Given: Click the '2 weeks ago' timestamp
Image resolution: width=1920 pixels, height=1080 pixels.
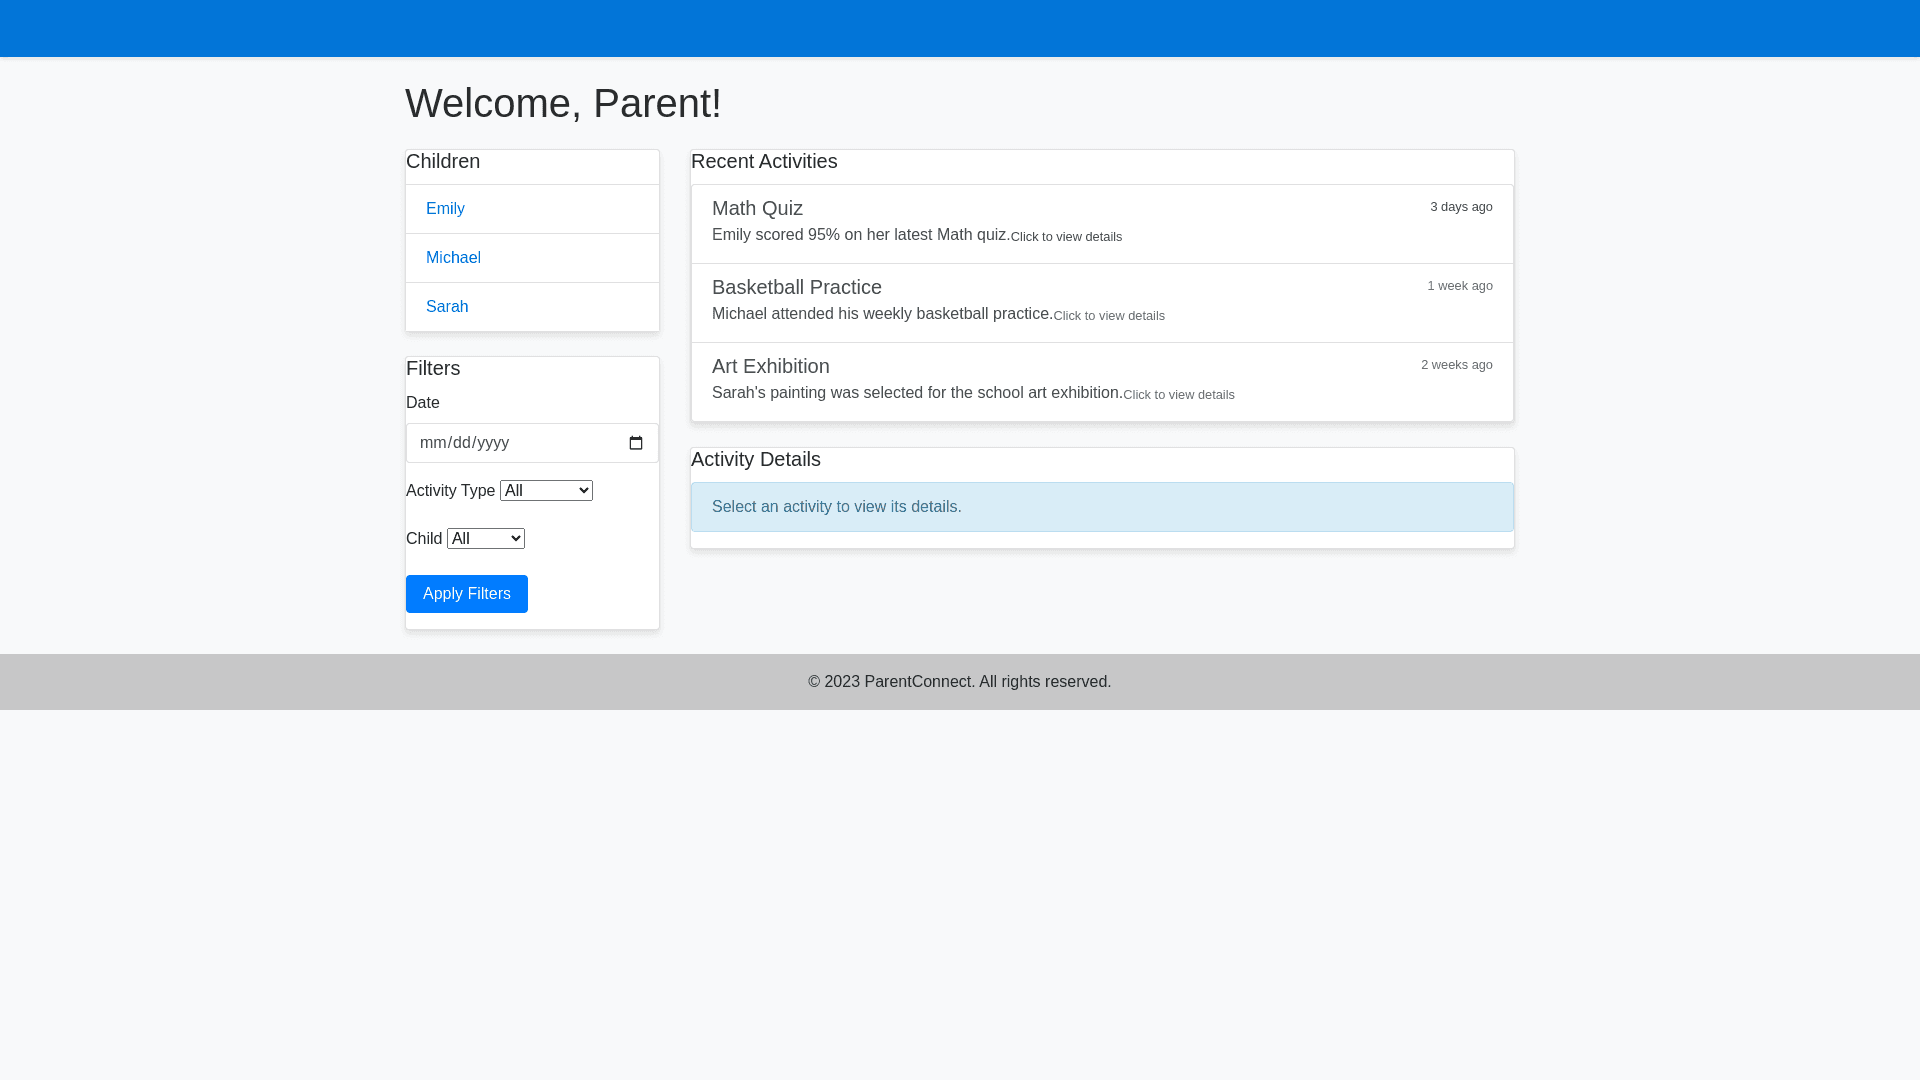Looking at the screenshot, I should coord(1457,365).
